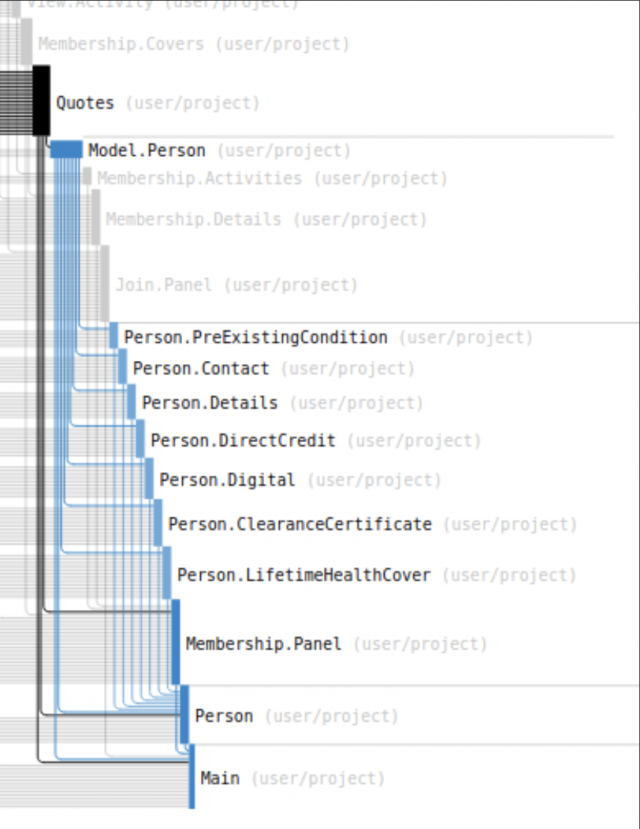This screenshot has height=829, width=640.
Task: Click the Person.Contact module label
Action: [x=200, y=369]
